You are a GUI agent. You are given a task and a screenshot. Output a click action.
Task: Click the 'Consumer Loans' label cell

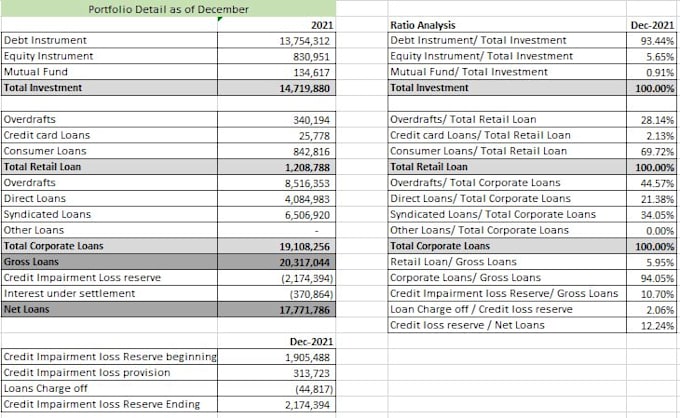(109, 151)
